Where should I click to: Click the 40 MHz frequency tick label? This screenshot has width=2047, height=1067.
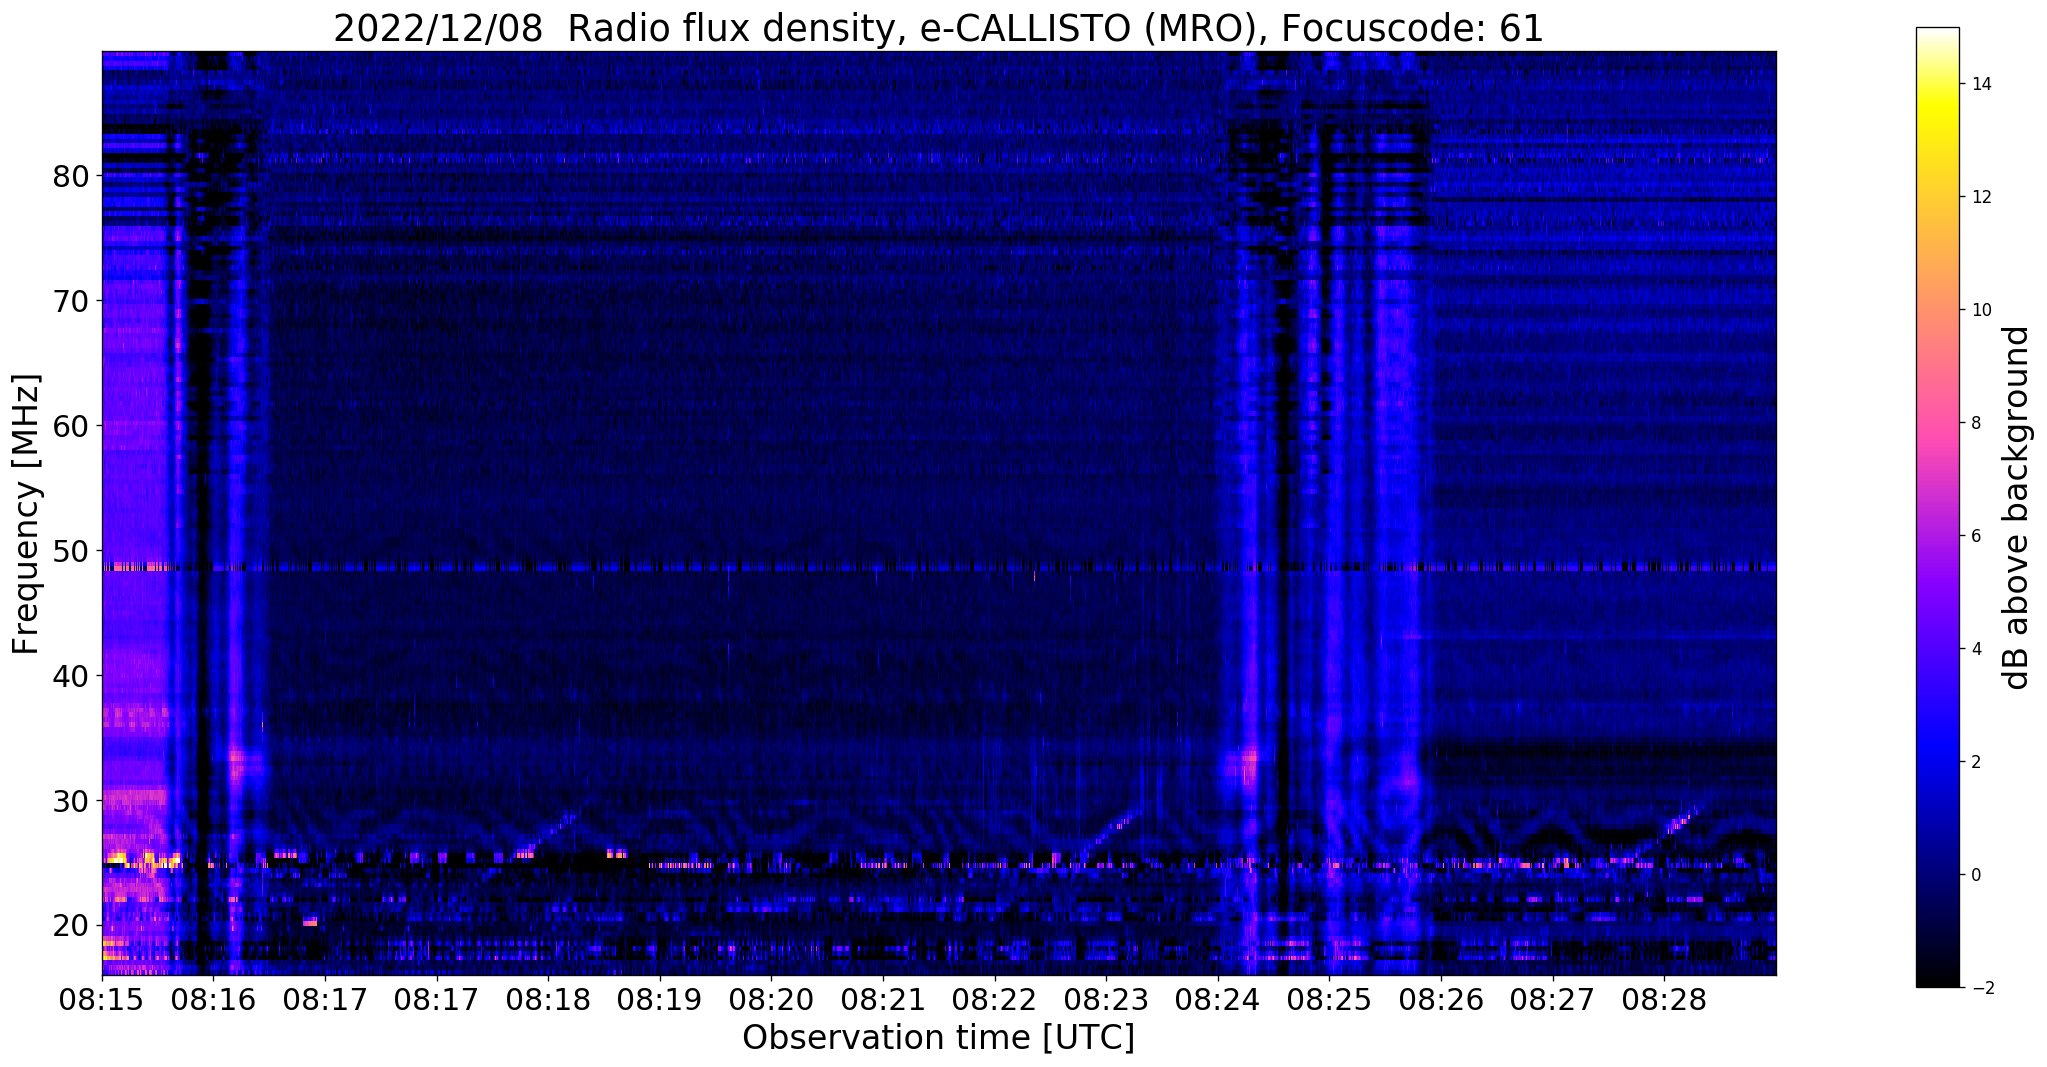(x=72, y=676)
